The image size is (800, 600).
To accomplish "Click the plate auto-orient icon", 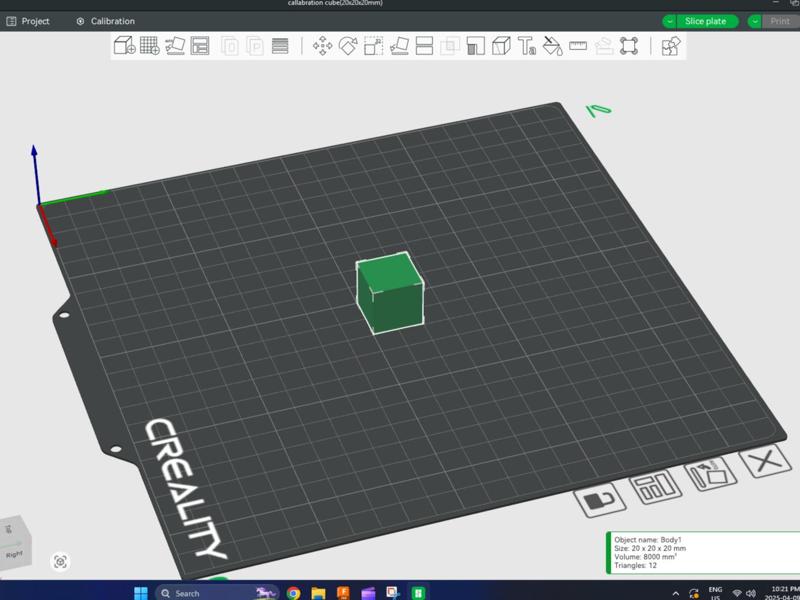I will (x=710, y=473).
